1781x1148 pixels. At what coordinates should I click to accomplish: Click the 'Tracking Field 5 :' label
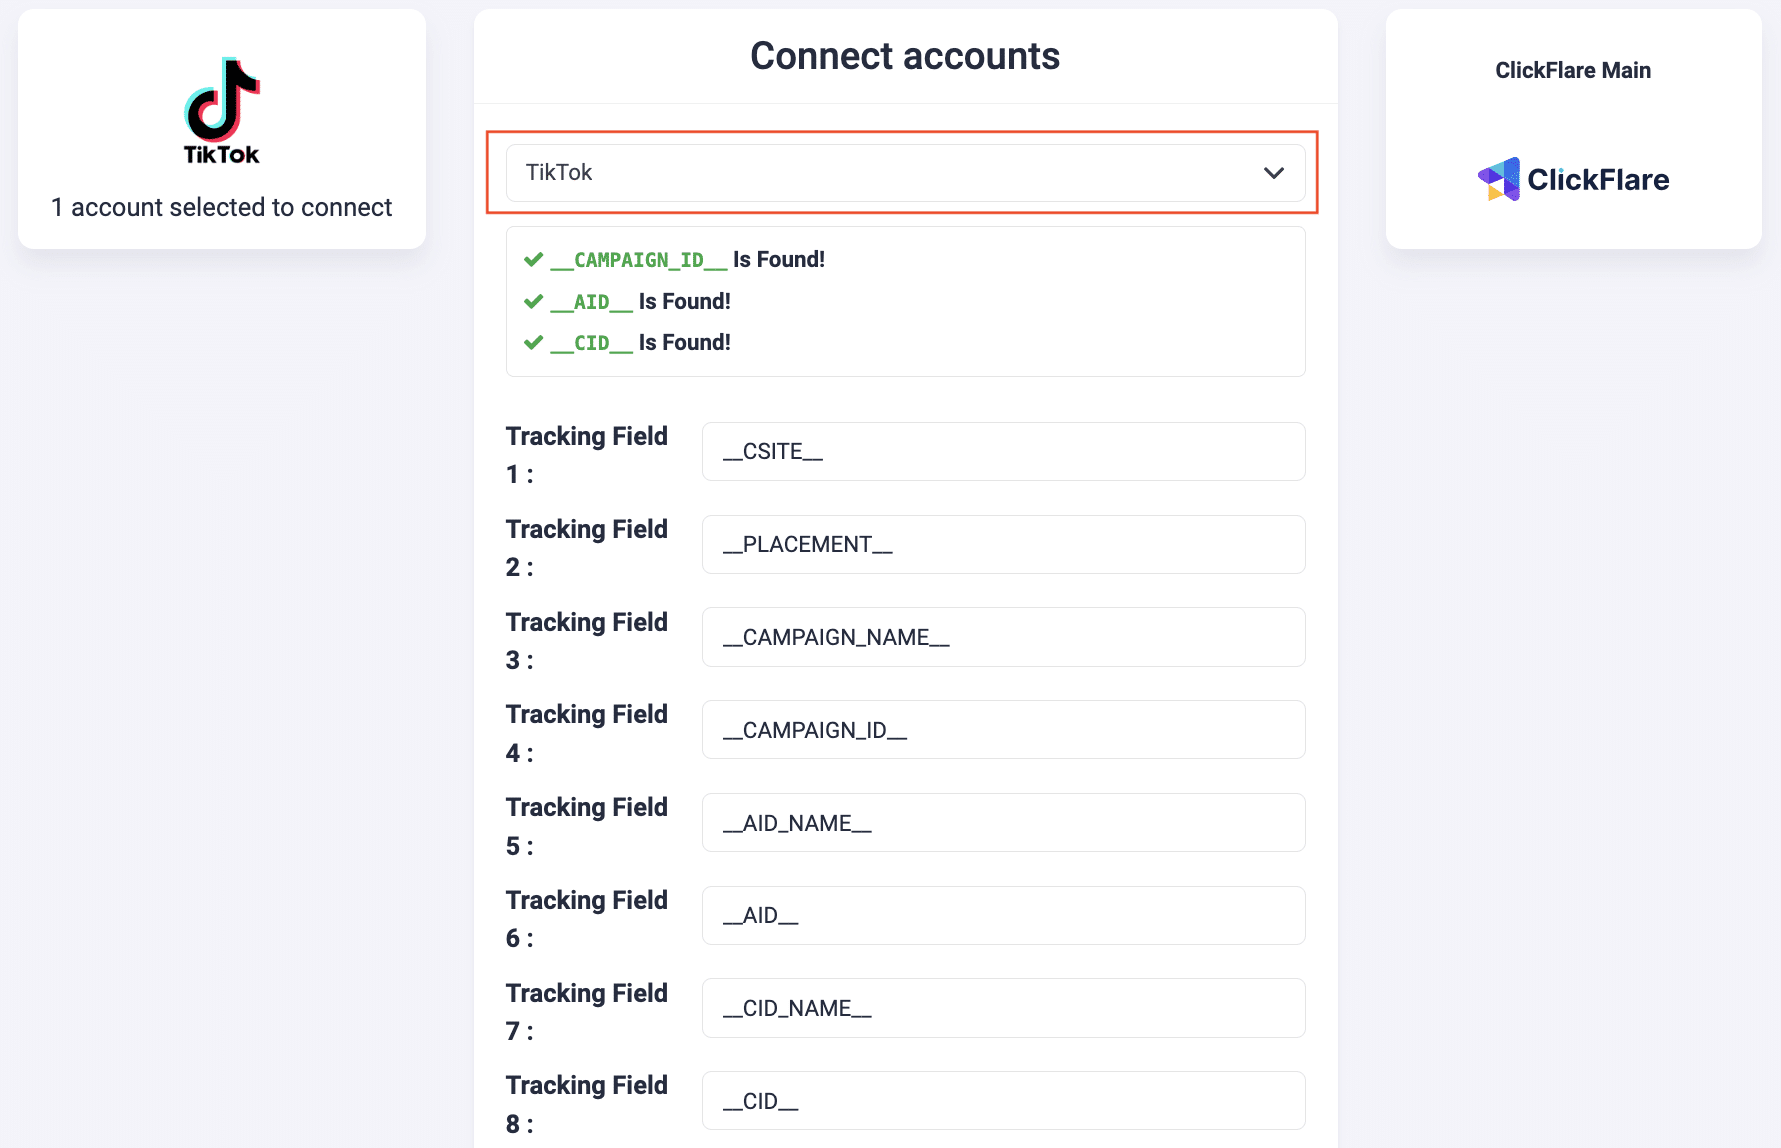[x=587, y=826]
